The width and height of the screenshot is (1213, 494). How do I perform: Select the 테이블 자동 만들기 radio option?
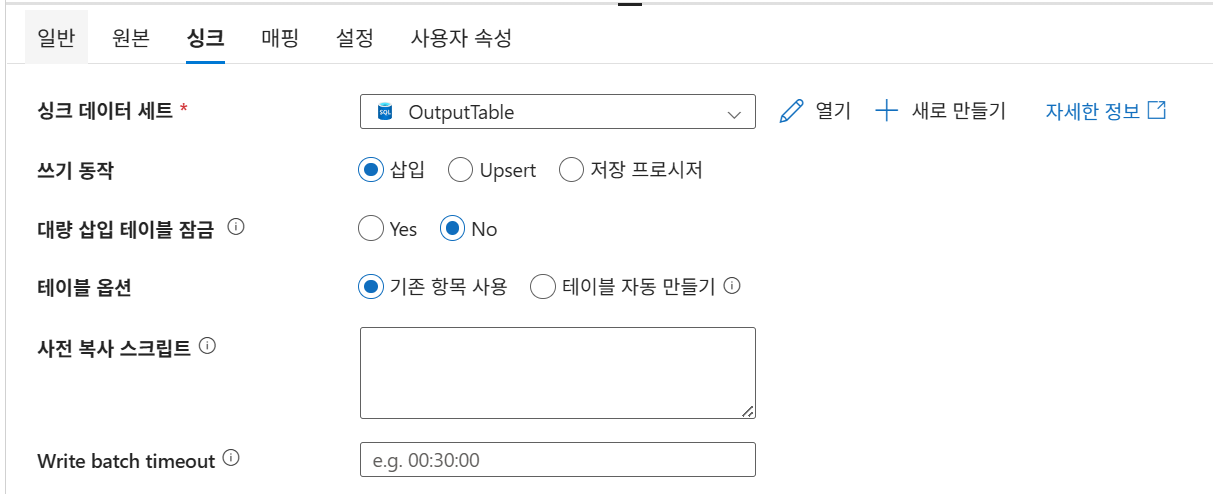point(543,287)
